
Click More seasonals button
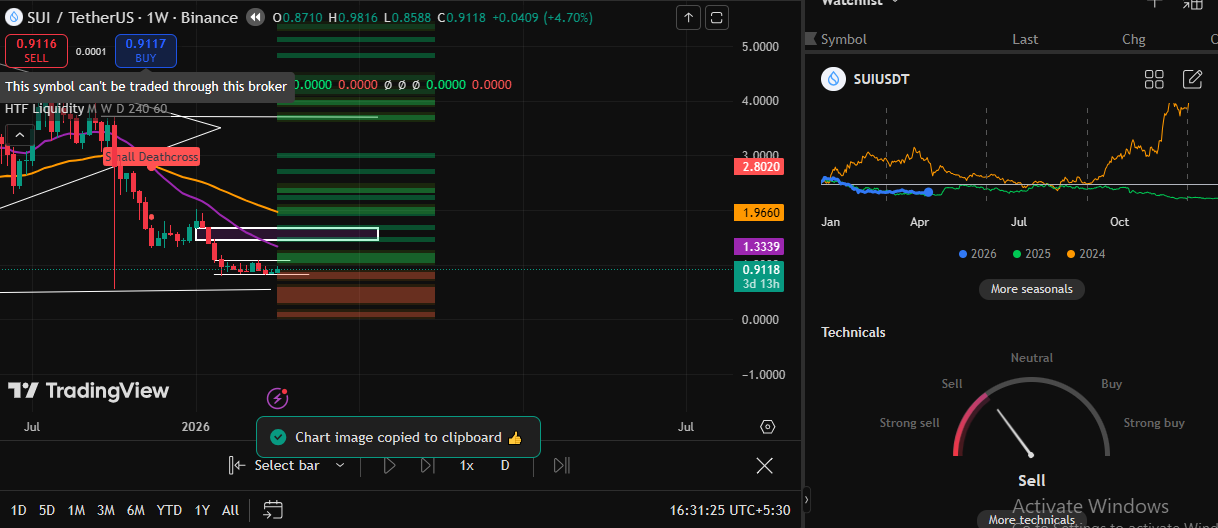click(1031, 289)
